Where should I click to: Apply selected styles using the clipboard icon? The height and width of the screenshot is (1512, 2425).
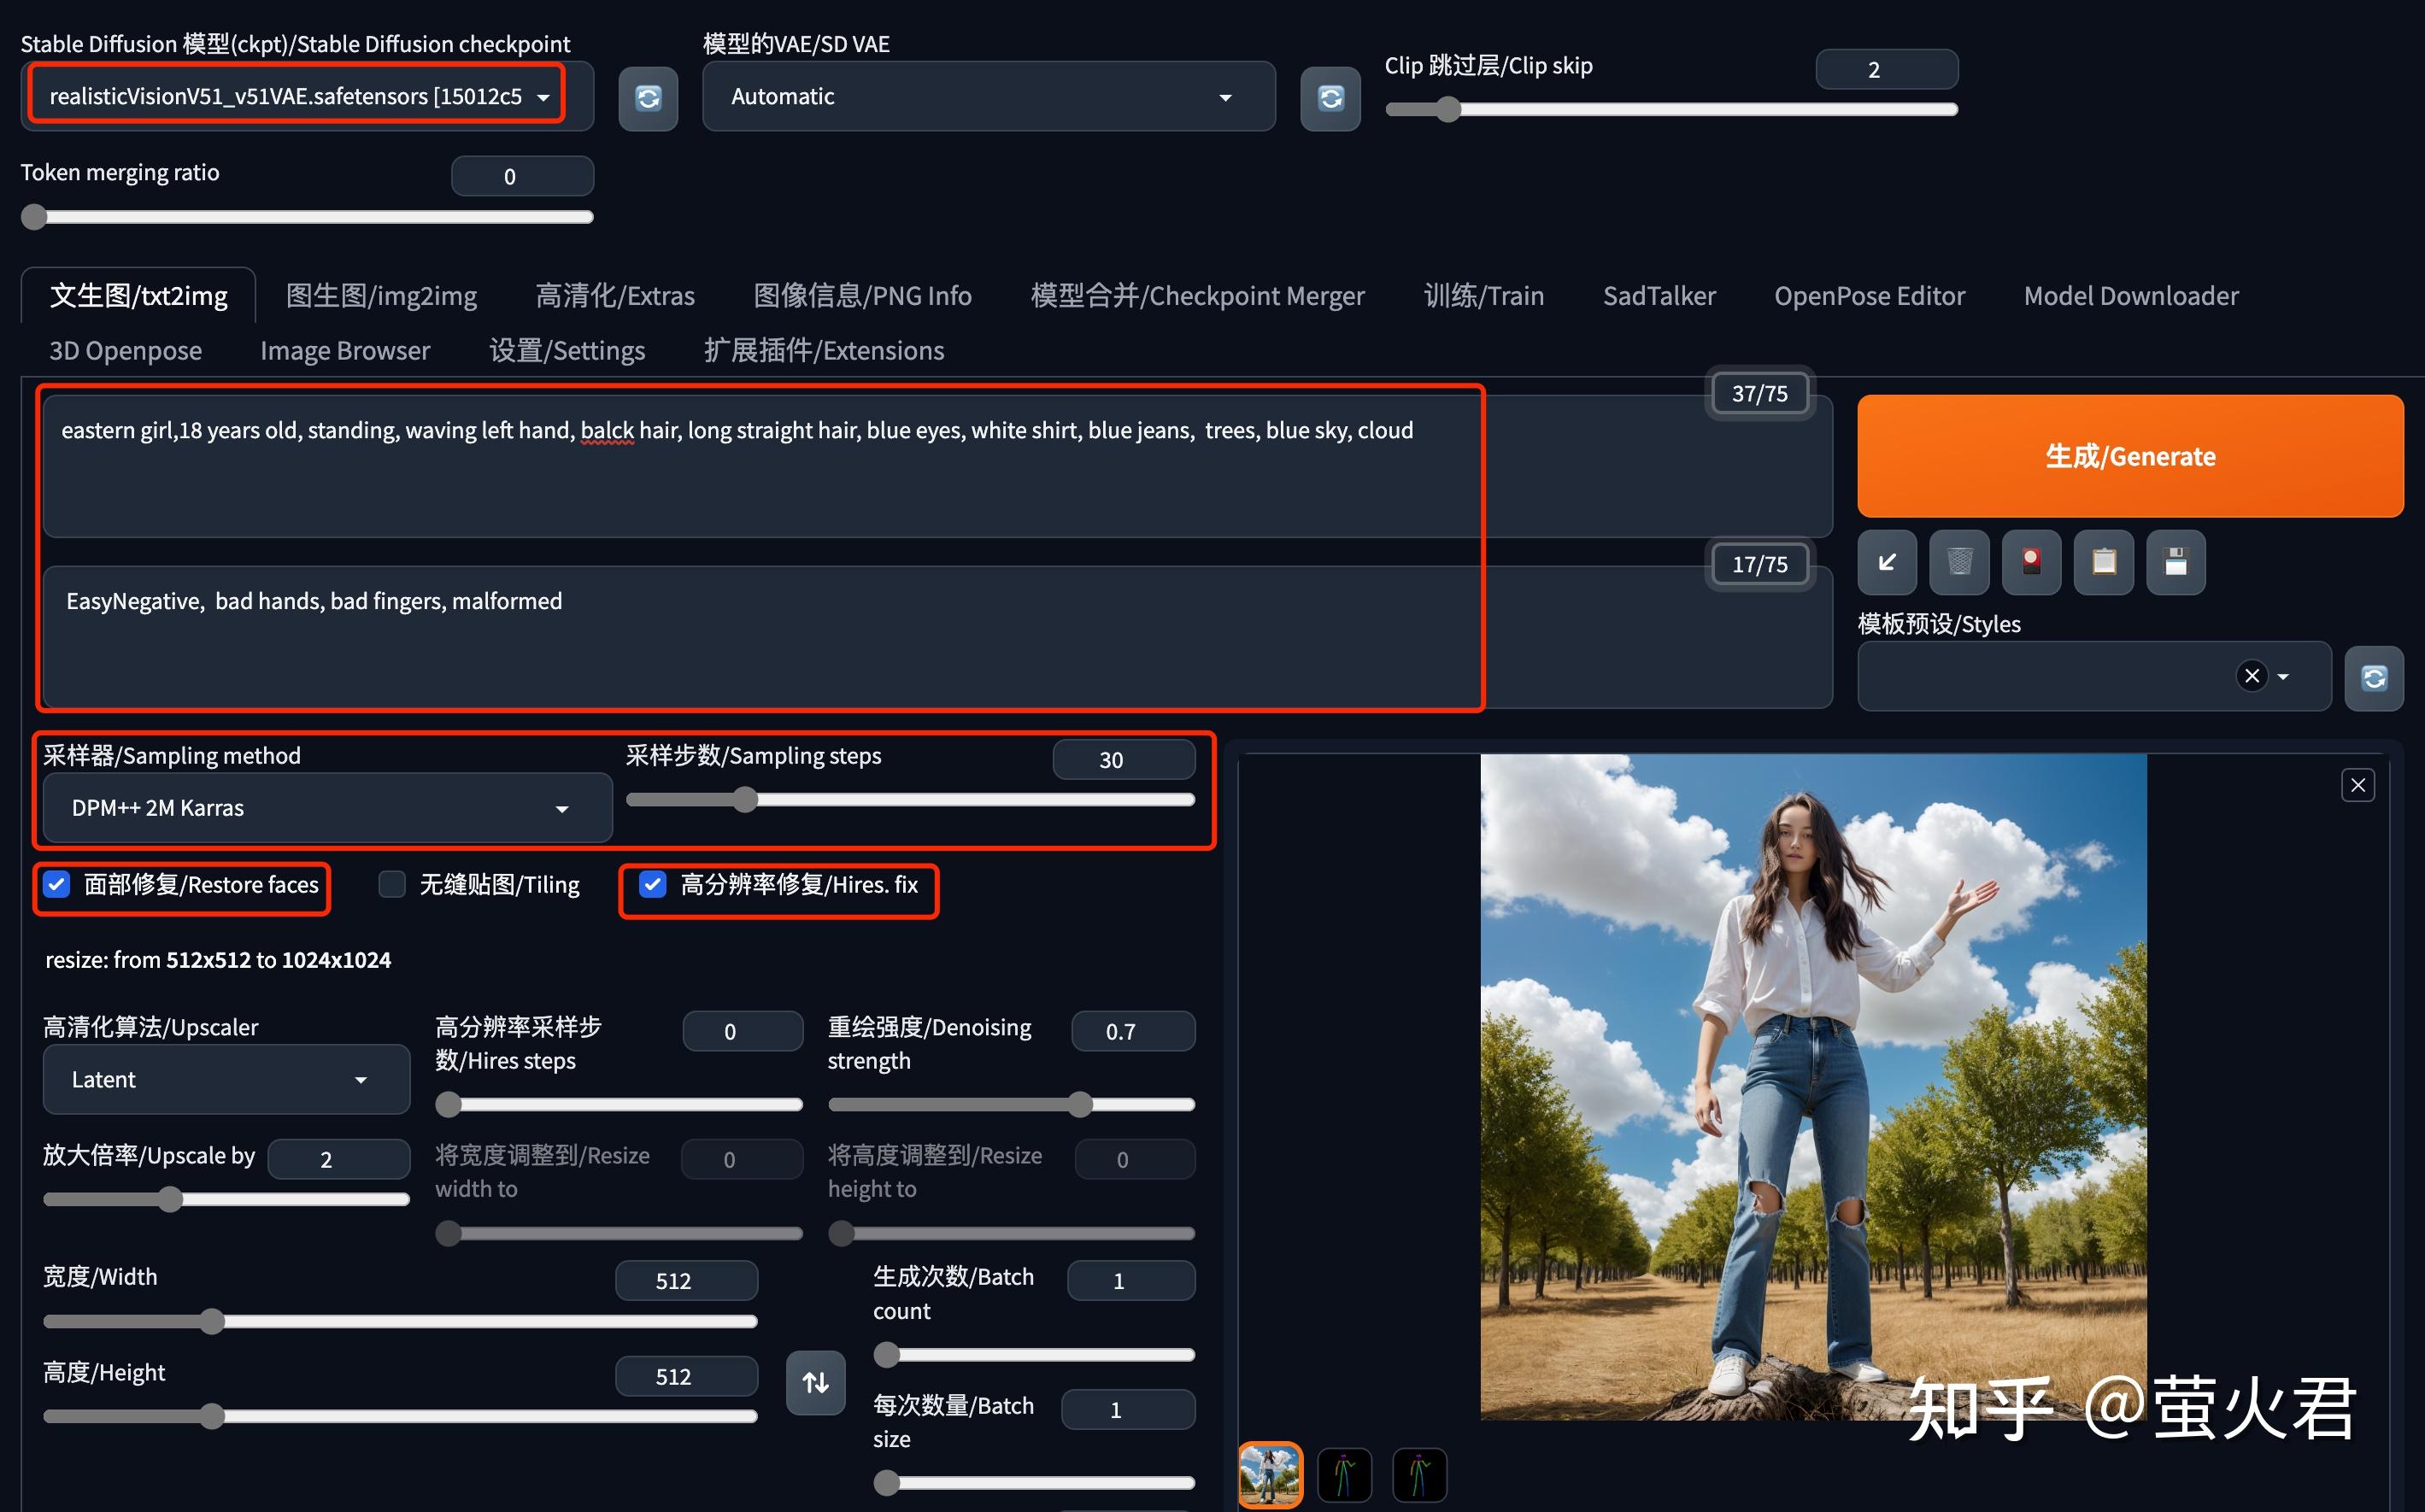click(2103, 562)
